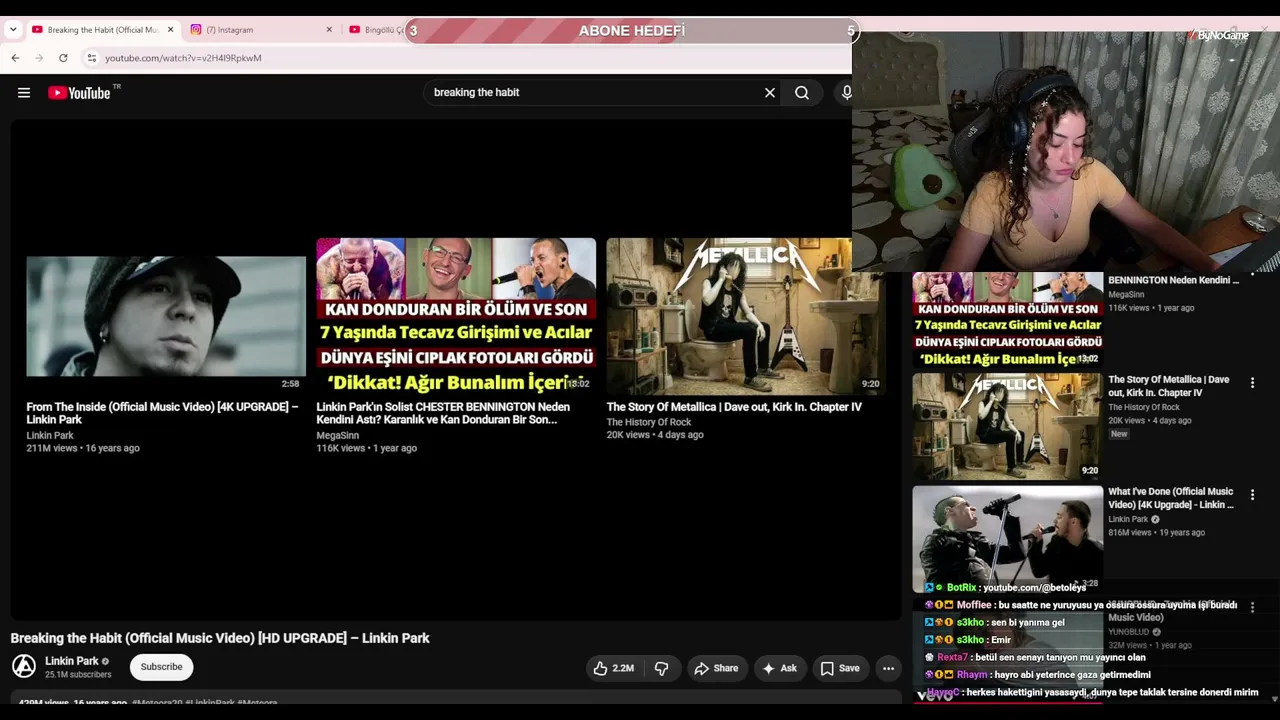This screenshot has width=1280, height=720.
Task: Open the Metallica thumbnail in the sidebar
Action: (x=1008, y=427)
